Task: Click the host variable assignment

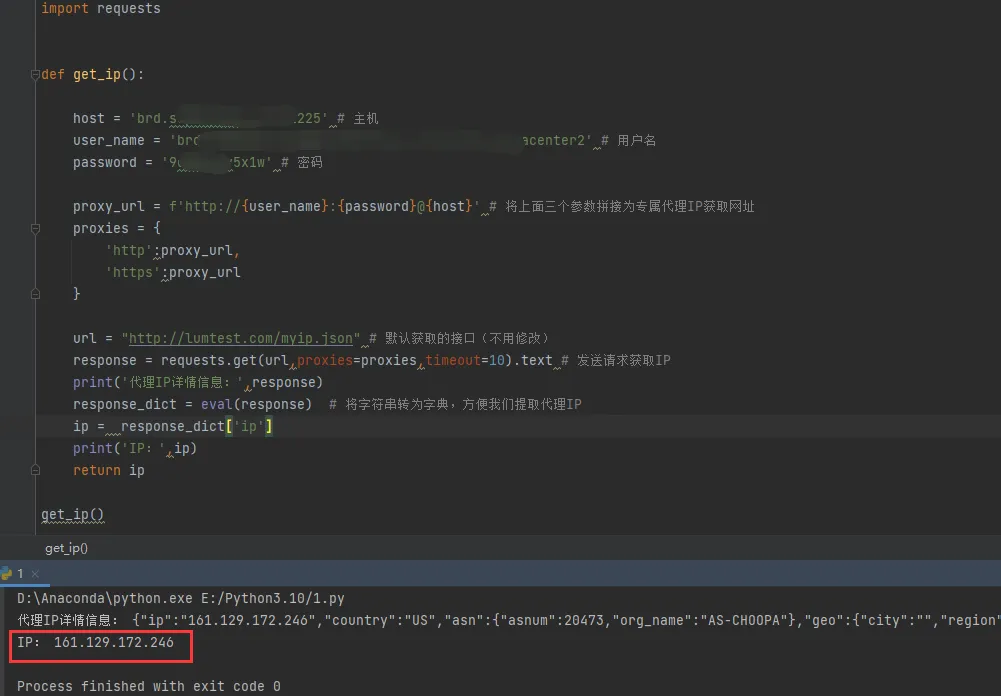Action: point(200,119)
